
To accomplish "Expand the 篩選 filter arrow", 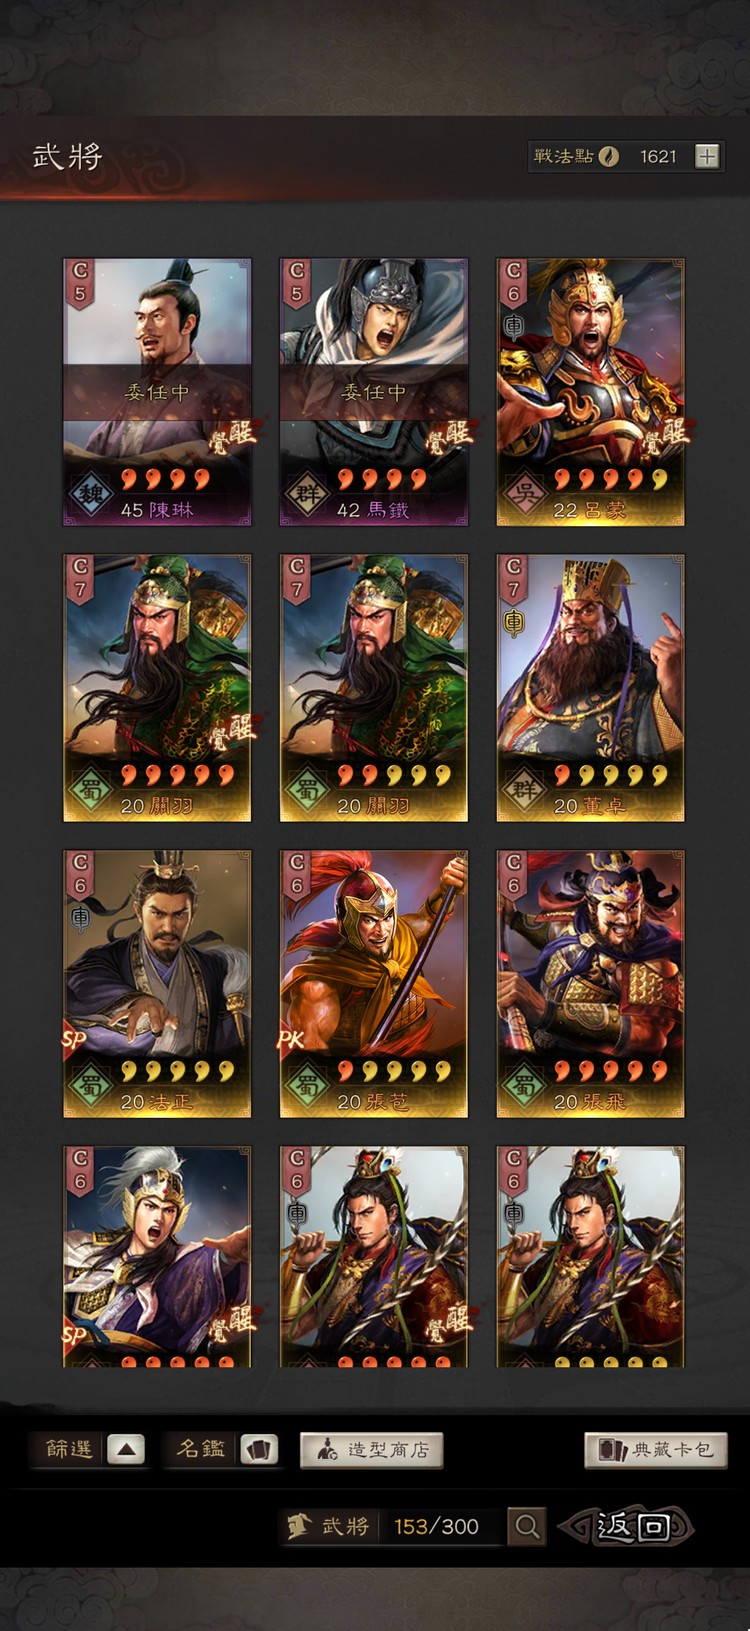I will [125, 1449].
